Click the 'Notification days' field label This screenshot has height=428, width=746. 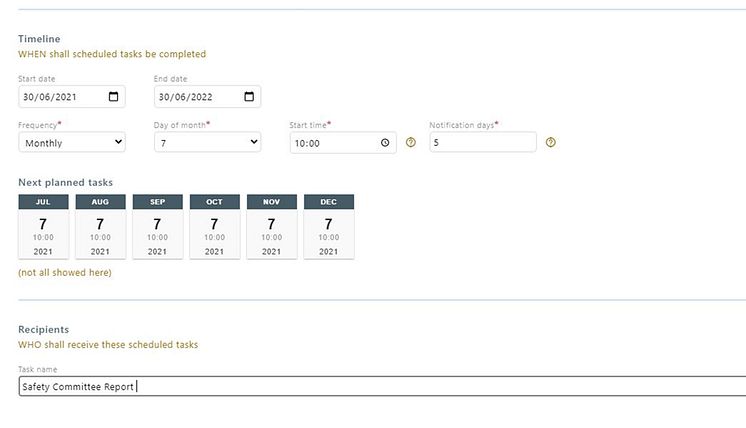463,125
